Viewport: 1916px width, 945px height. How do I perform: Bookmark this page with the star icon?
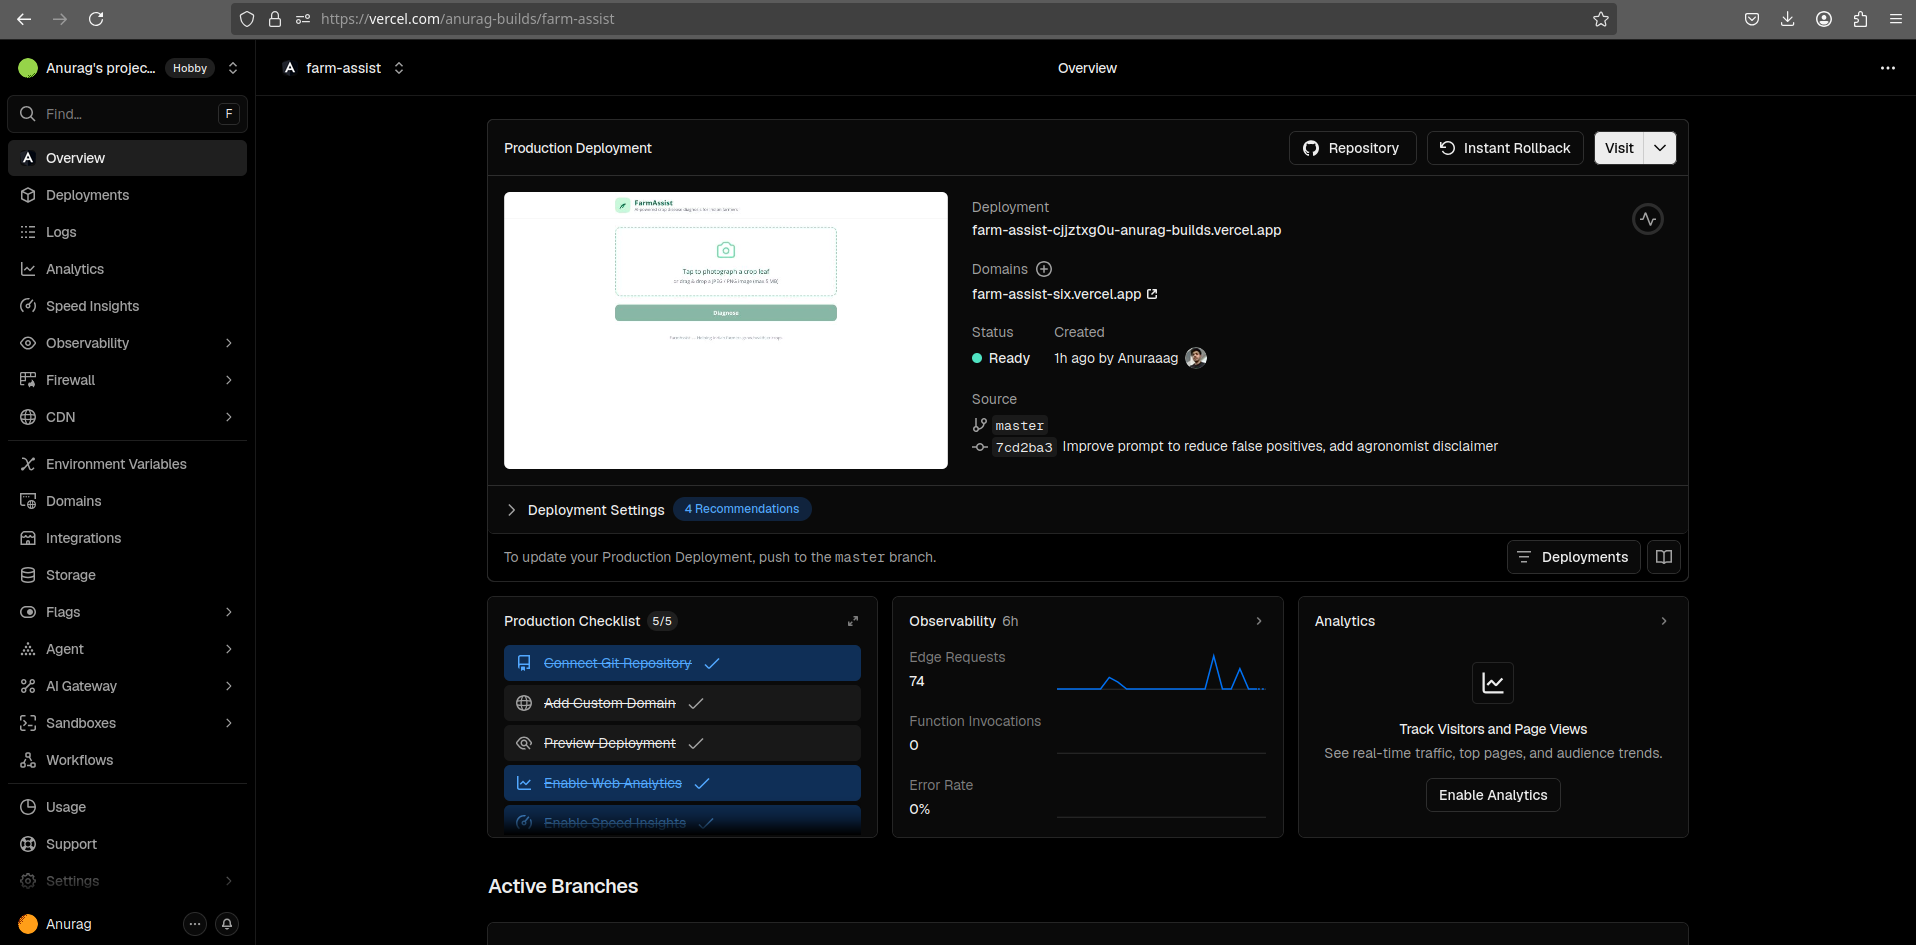[x=1601, y=19]
